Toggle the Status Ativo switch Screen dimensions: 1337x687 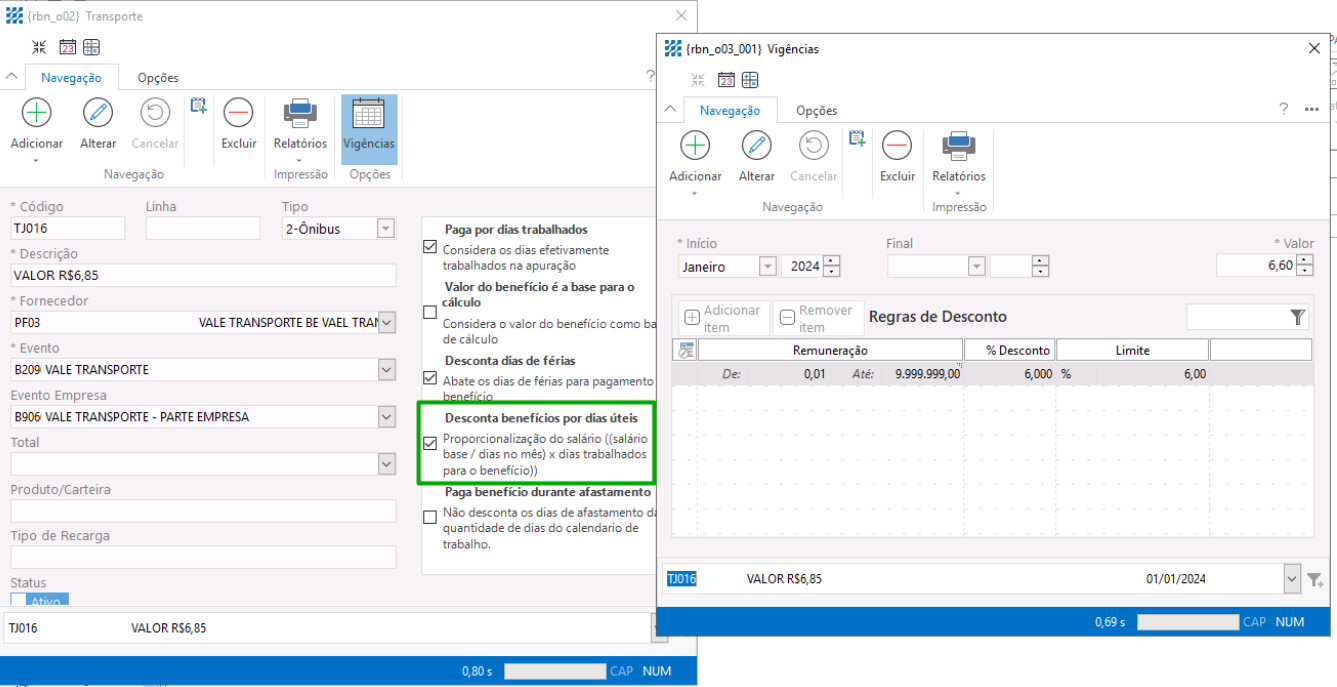[x=39, y=600]
